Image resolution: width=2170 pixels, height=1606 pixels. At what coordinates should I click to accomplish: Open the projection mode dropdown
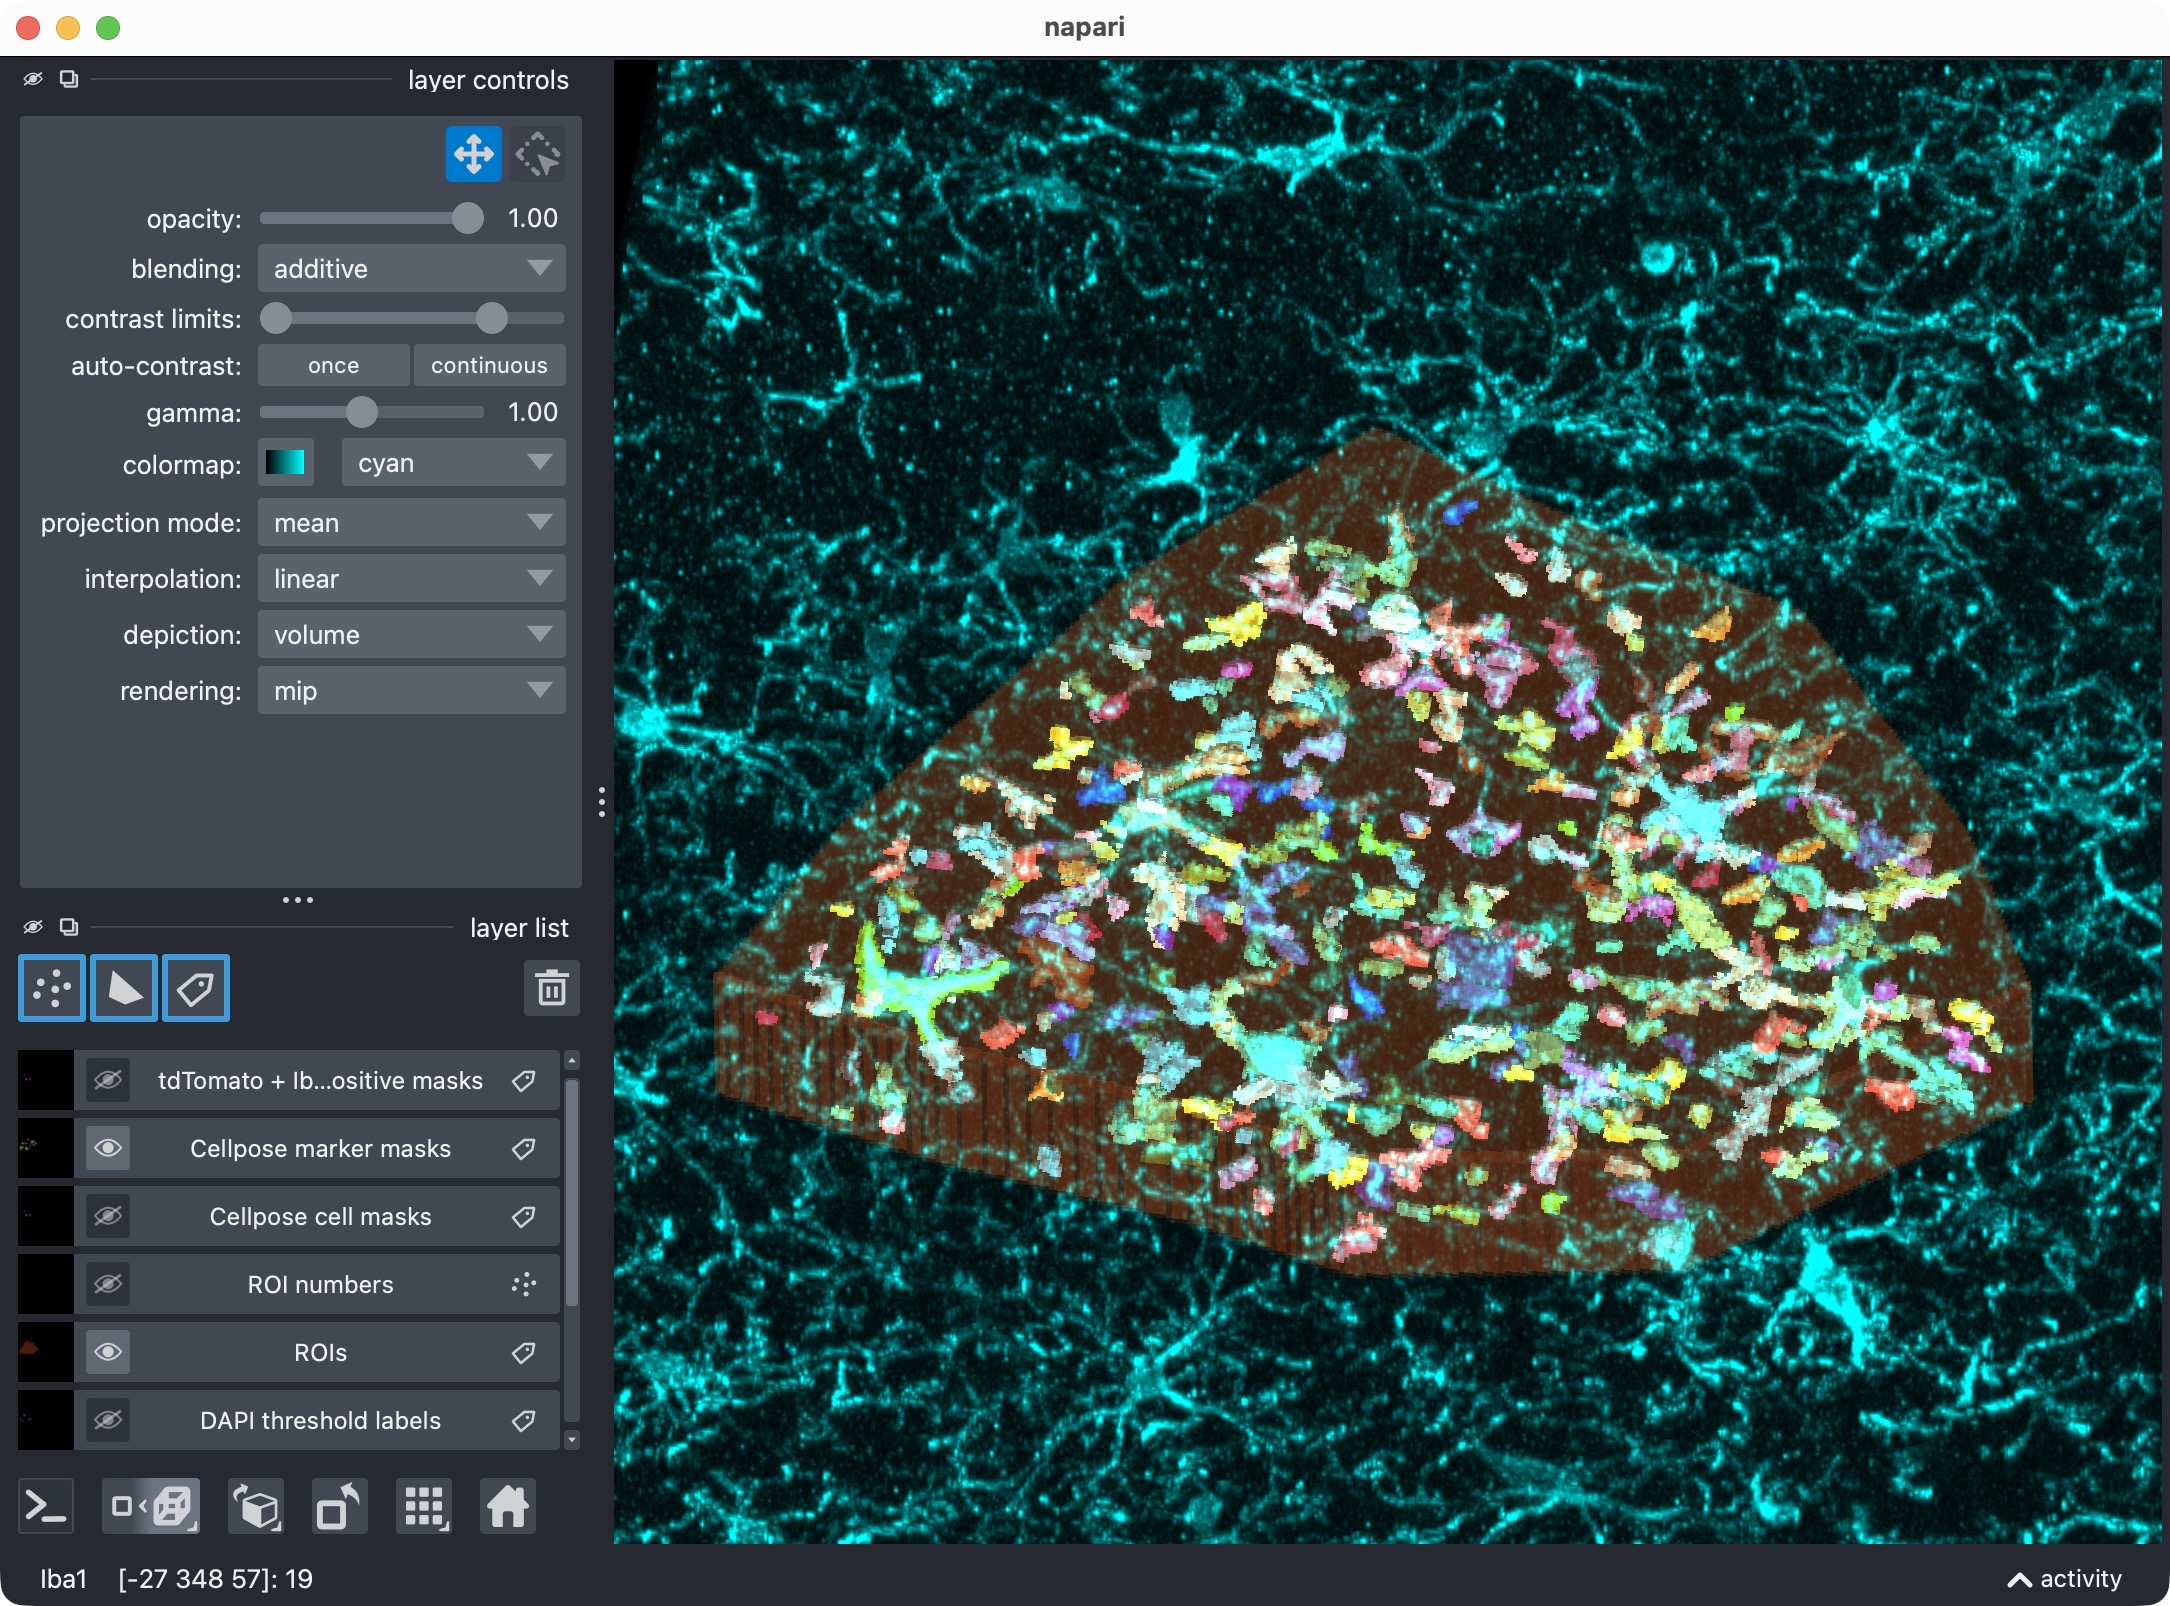point(412,523)
